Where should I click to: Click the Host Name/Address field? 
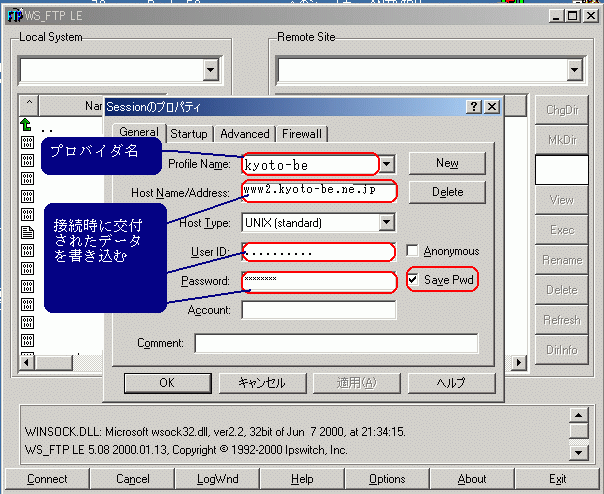[x=319, y=192]
